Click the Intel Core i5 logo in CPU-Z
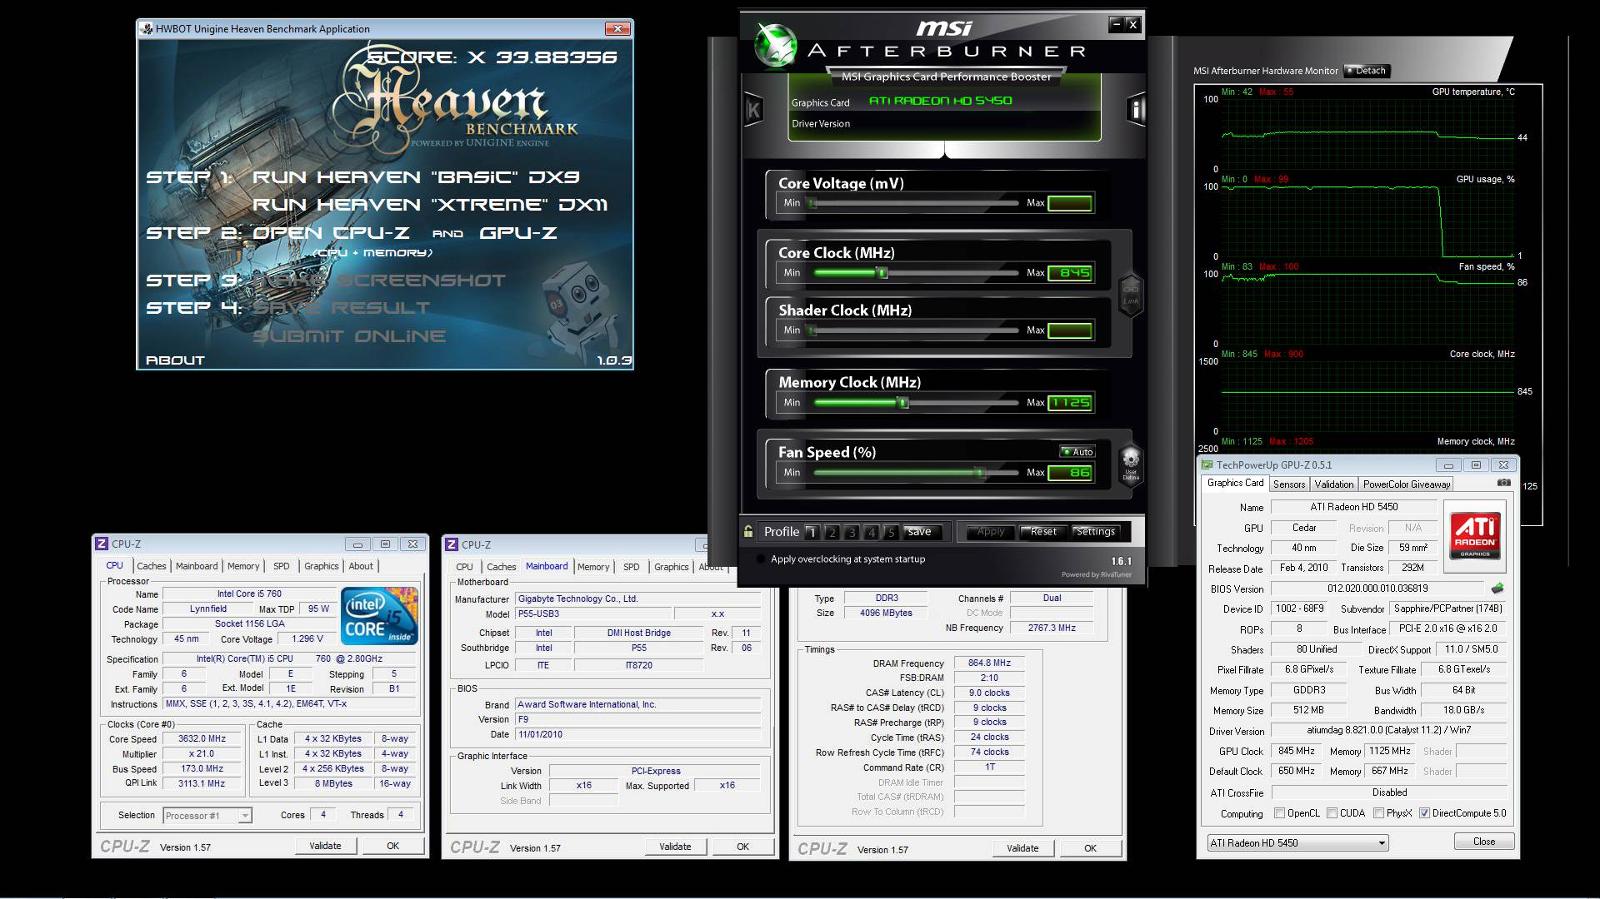 click(379, 616)
